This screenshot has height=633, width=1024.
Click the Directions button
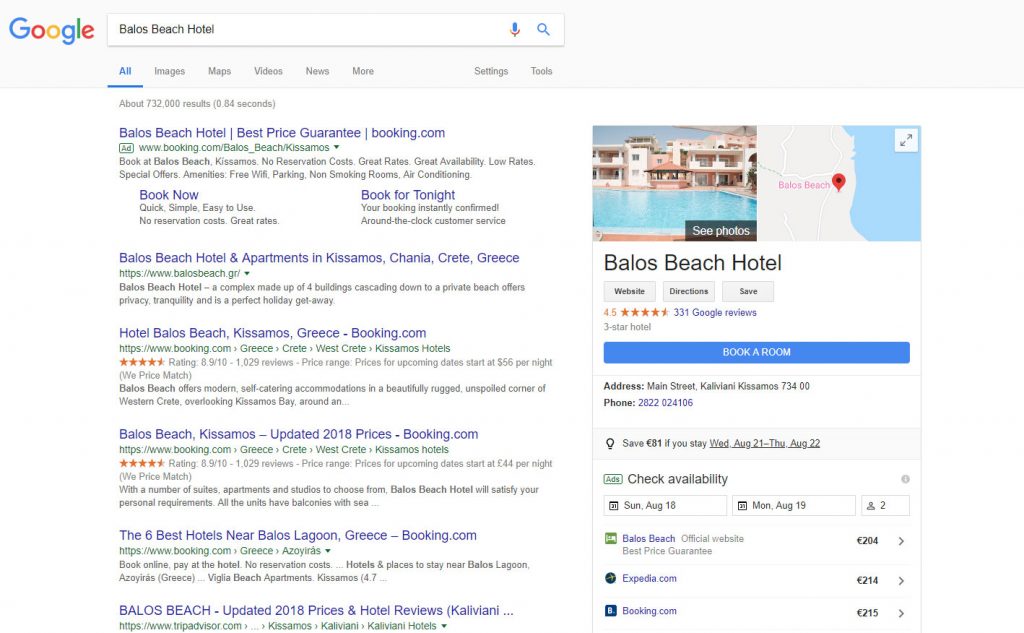pyautogui.click(x=688, y=291)
